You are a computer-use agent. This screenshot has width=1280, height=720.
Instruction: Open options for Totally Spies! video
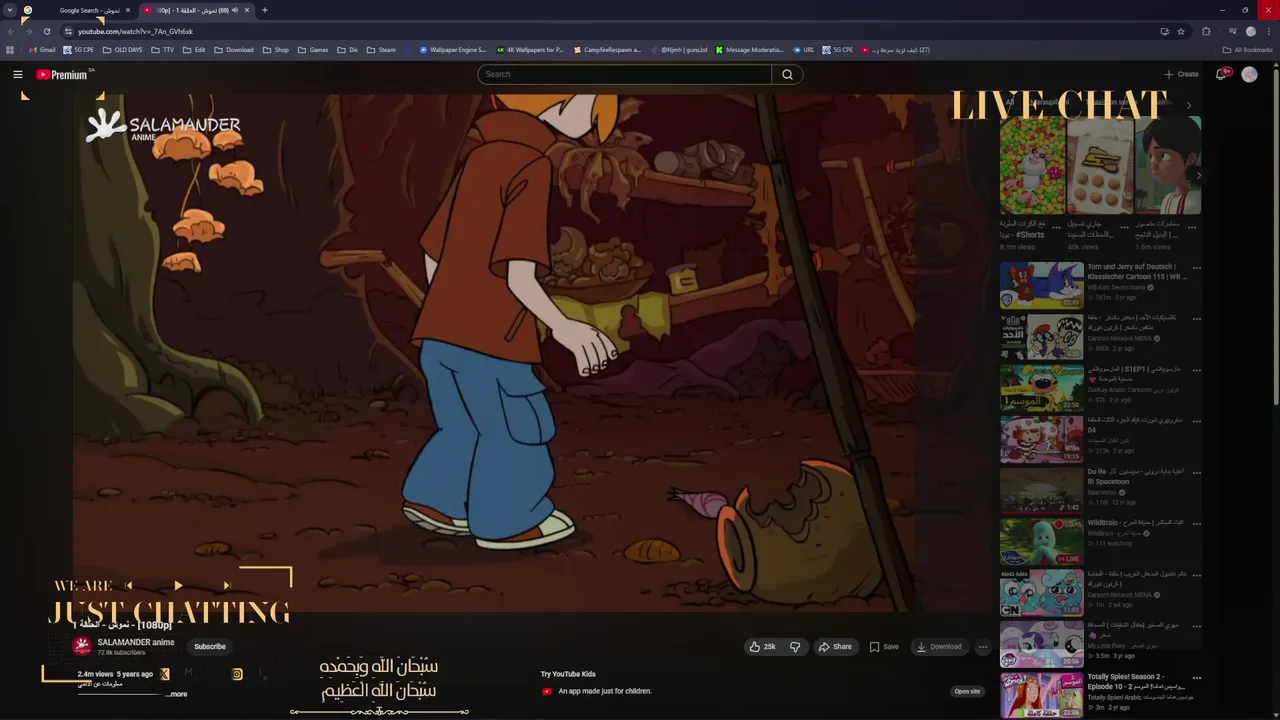click(1196, 678)
